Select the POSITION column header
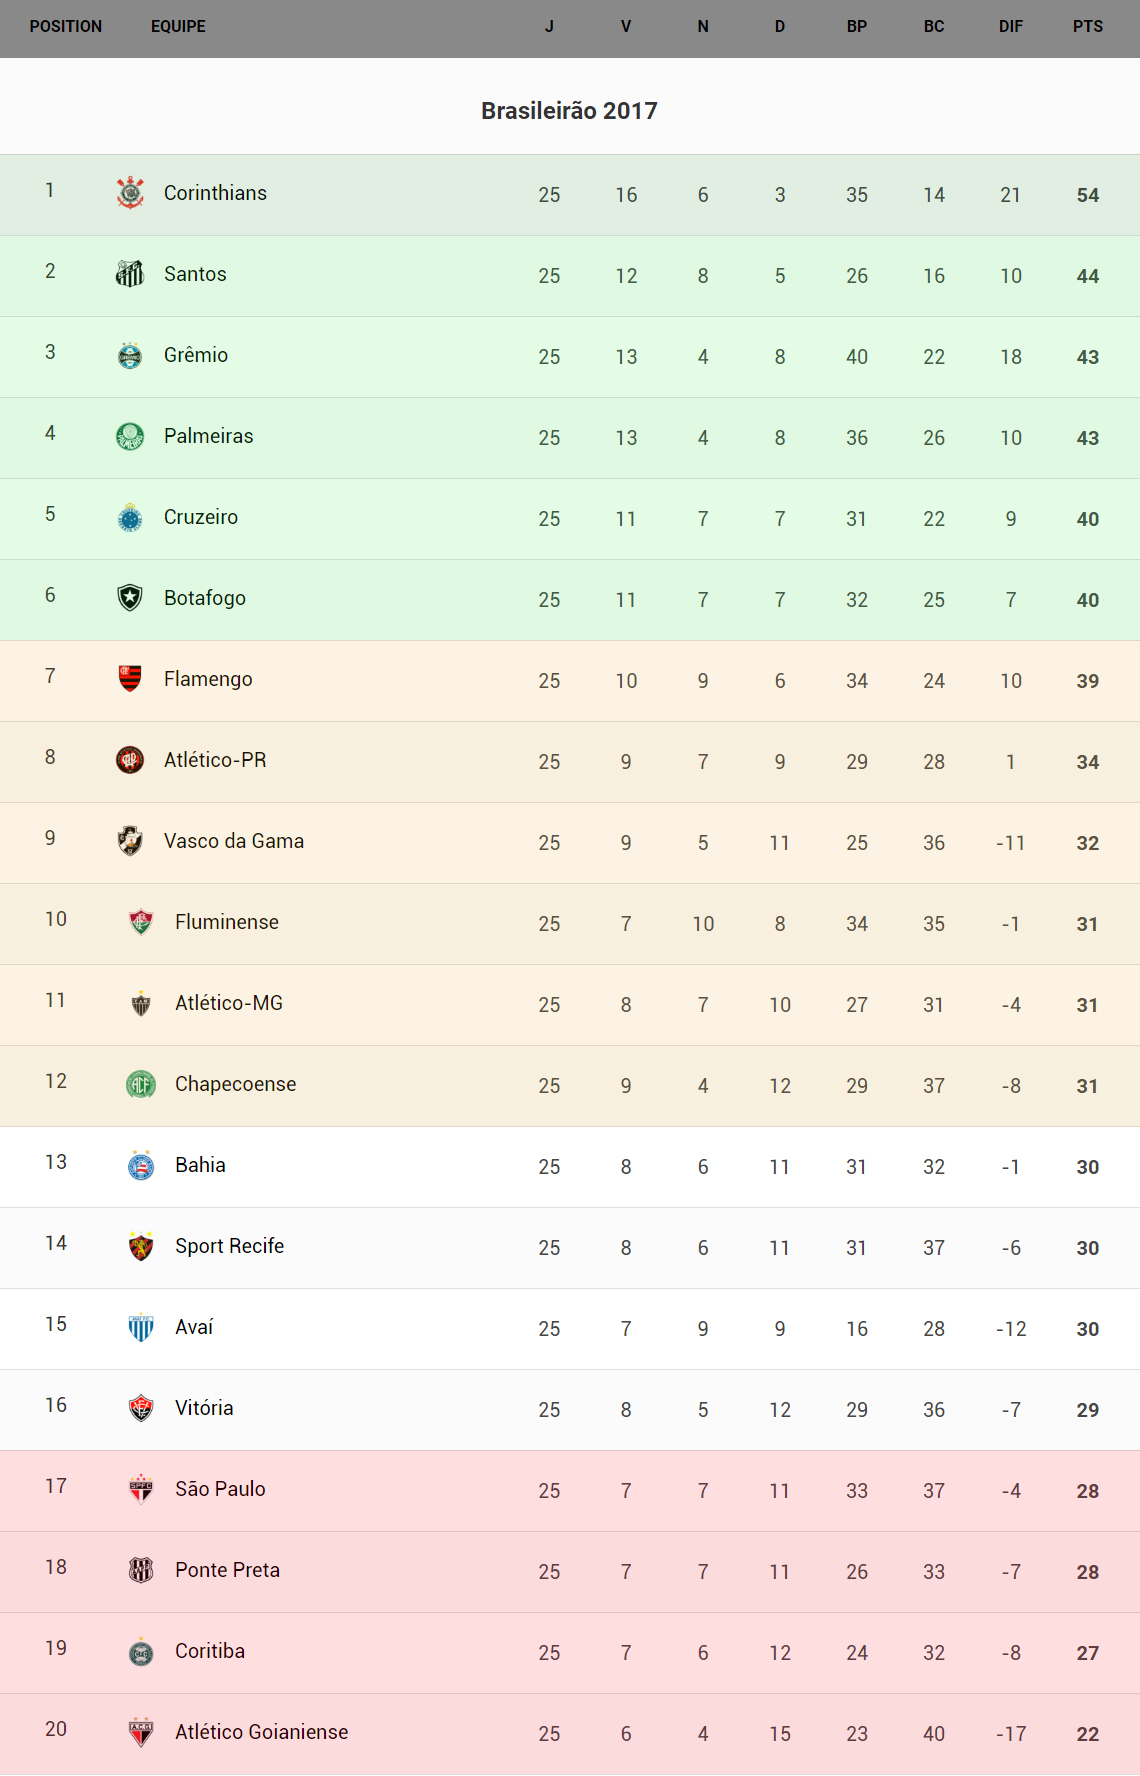 click(x=66, y=27)
